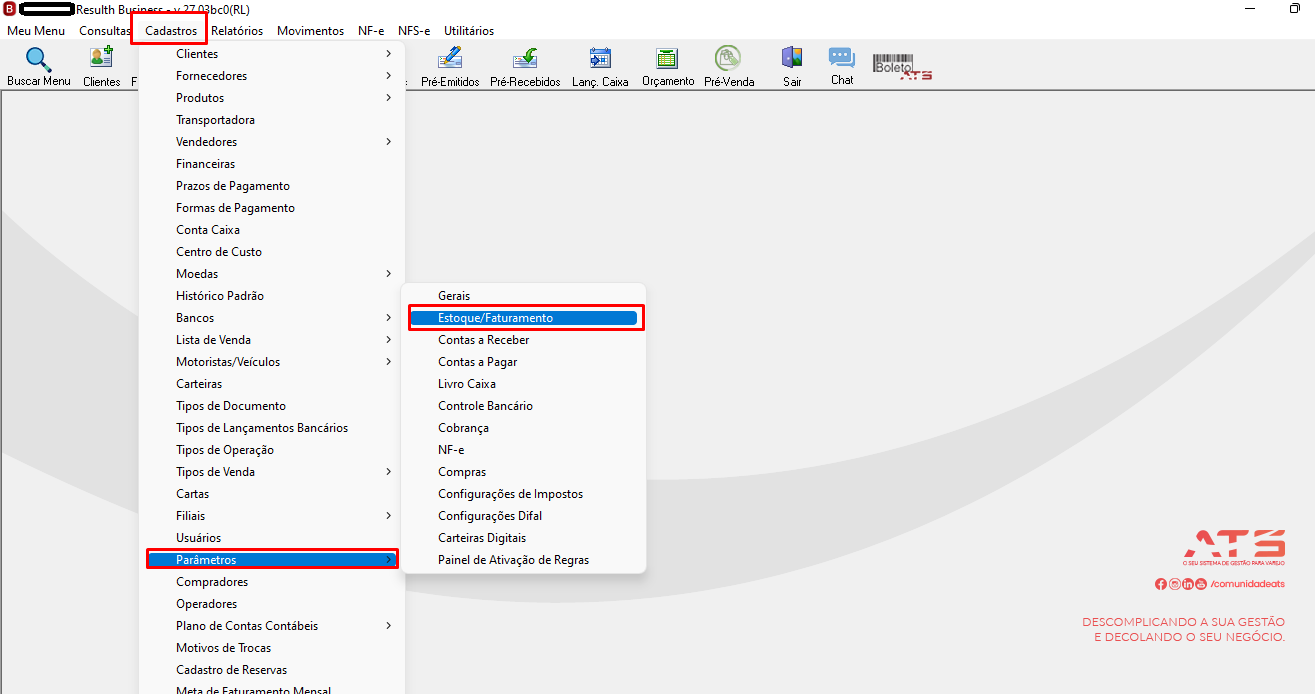The width and height of the screenshot is (1315, 694).
Task: Open Clientes toolbar icon
Action: click(x=101, y=58)
